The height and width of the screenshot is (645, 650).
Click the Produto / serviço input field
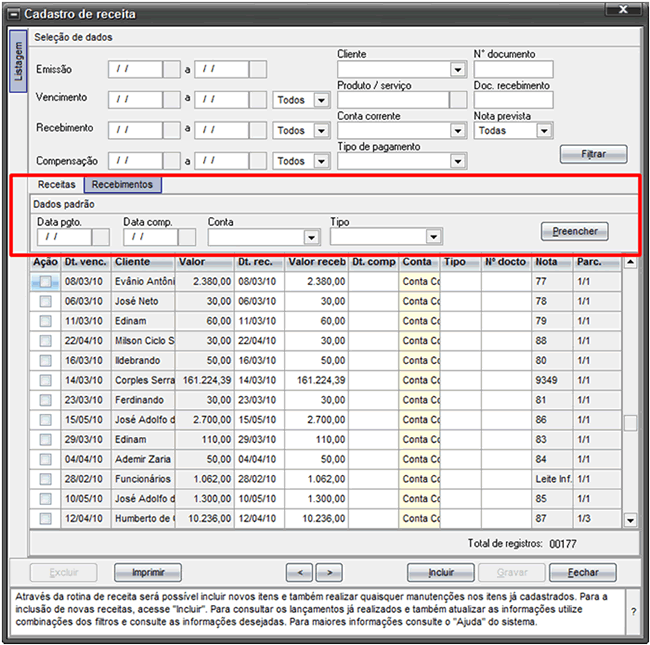(393, 100)
